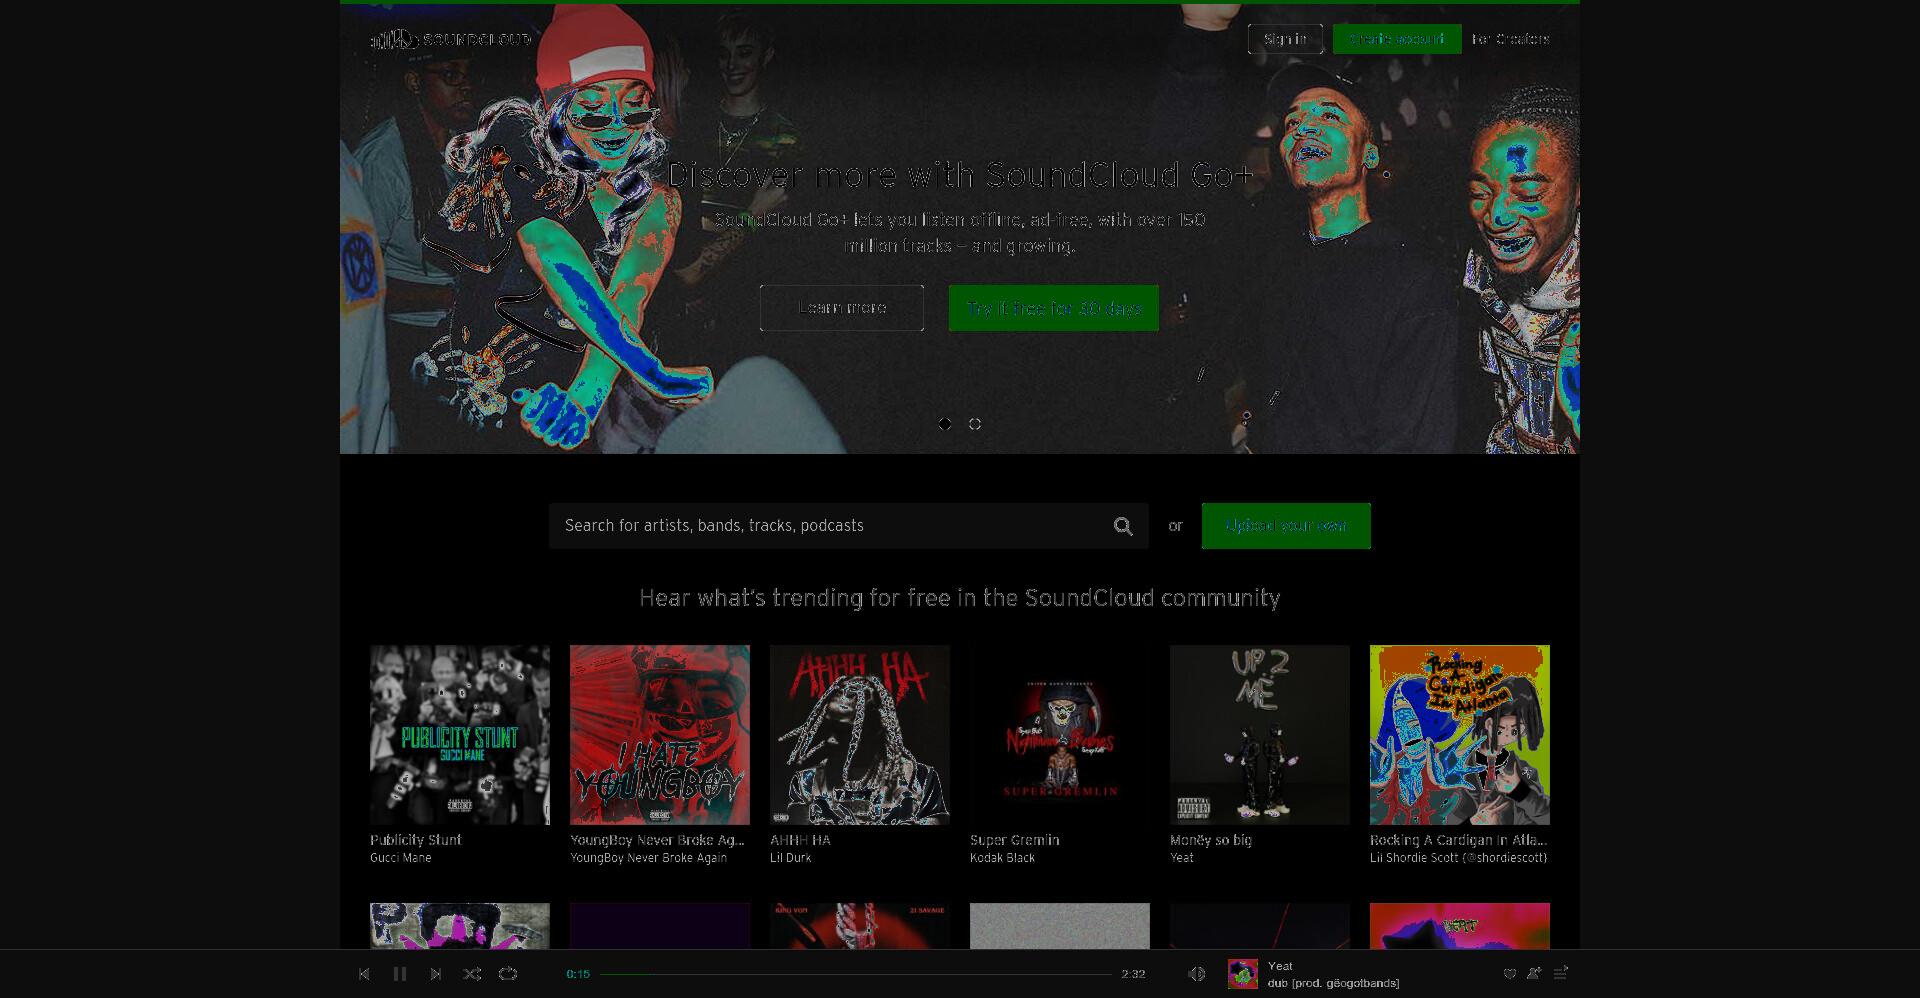The image size is (1920, 998).
Task: Click the Sign in button
Action: coord(1285,39)
